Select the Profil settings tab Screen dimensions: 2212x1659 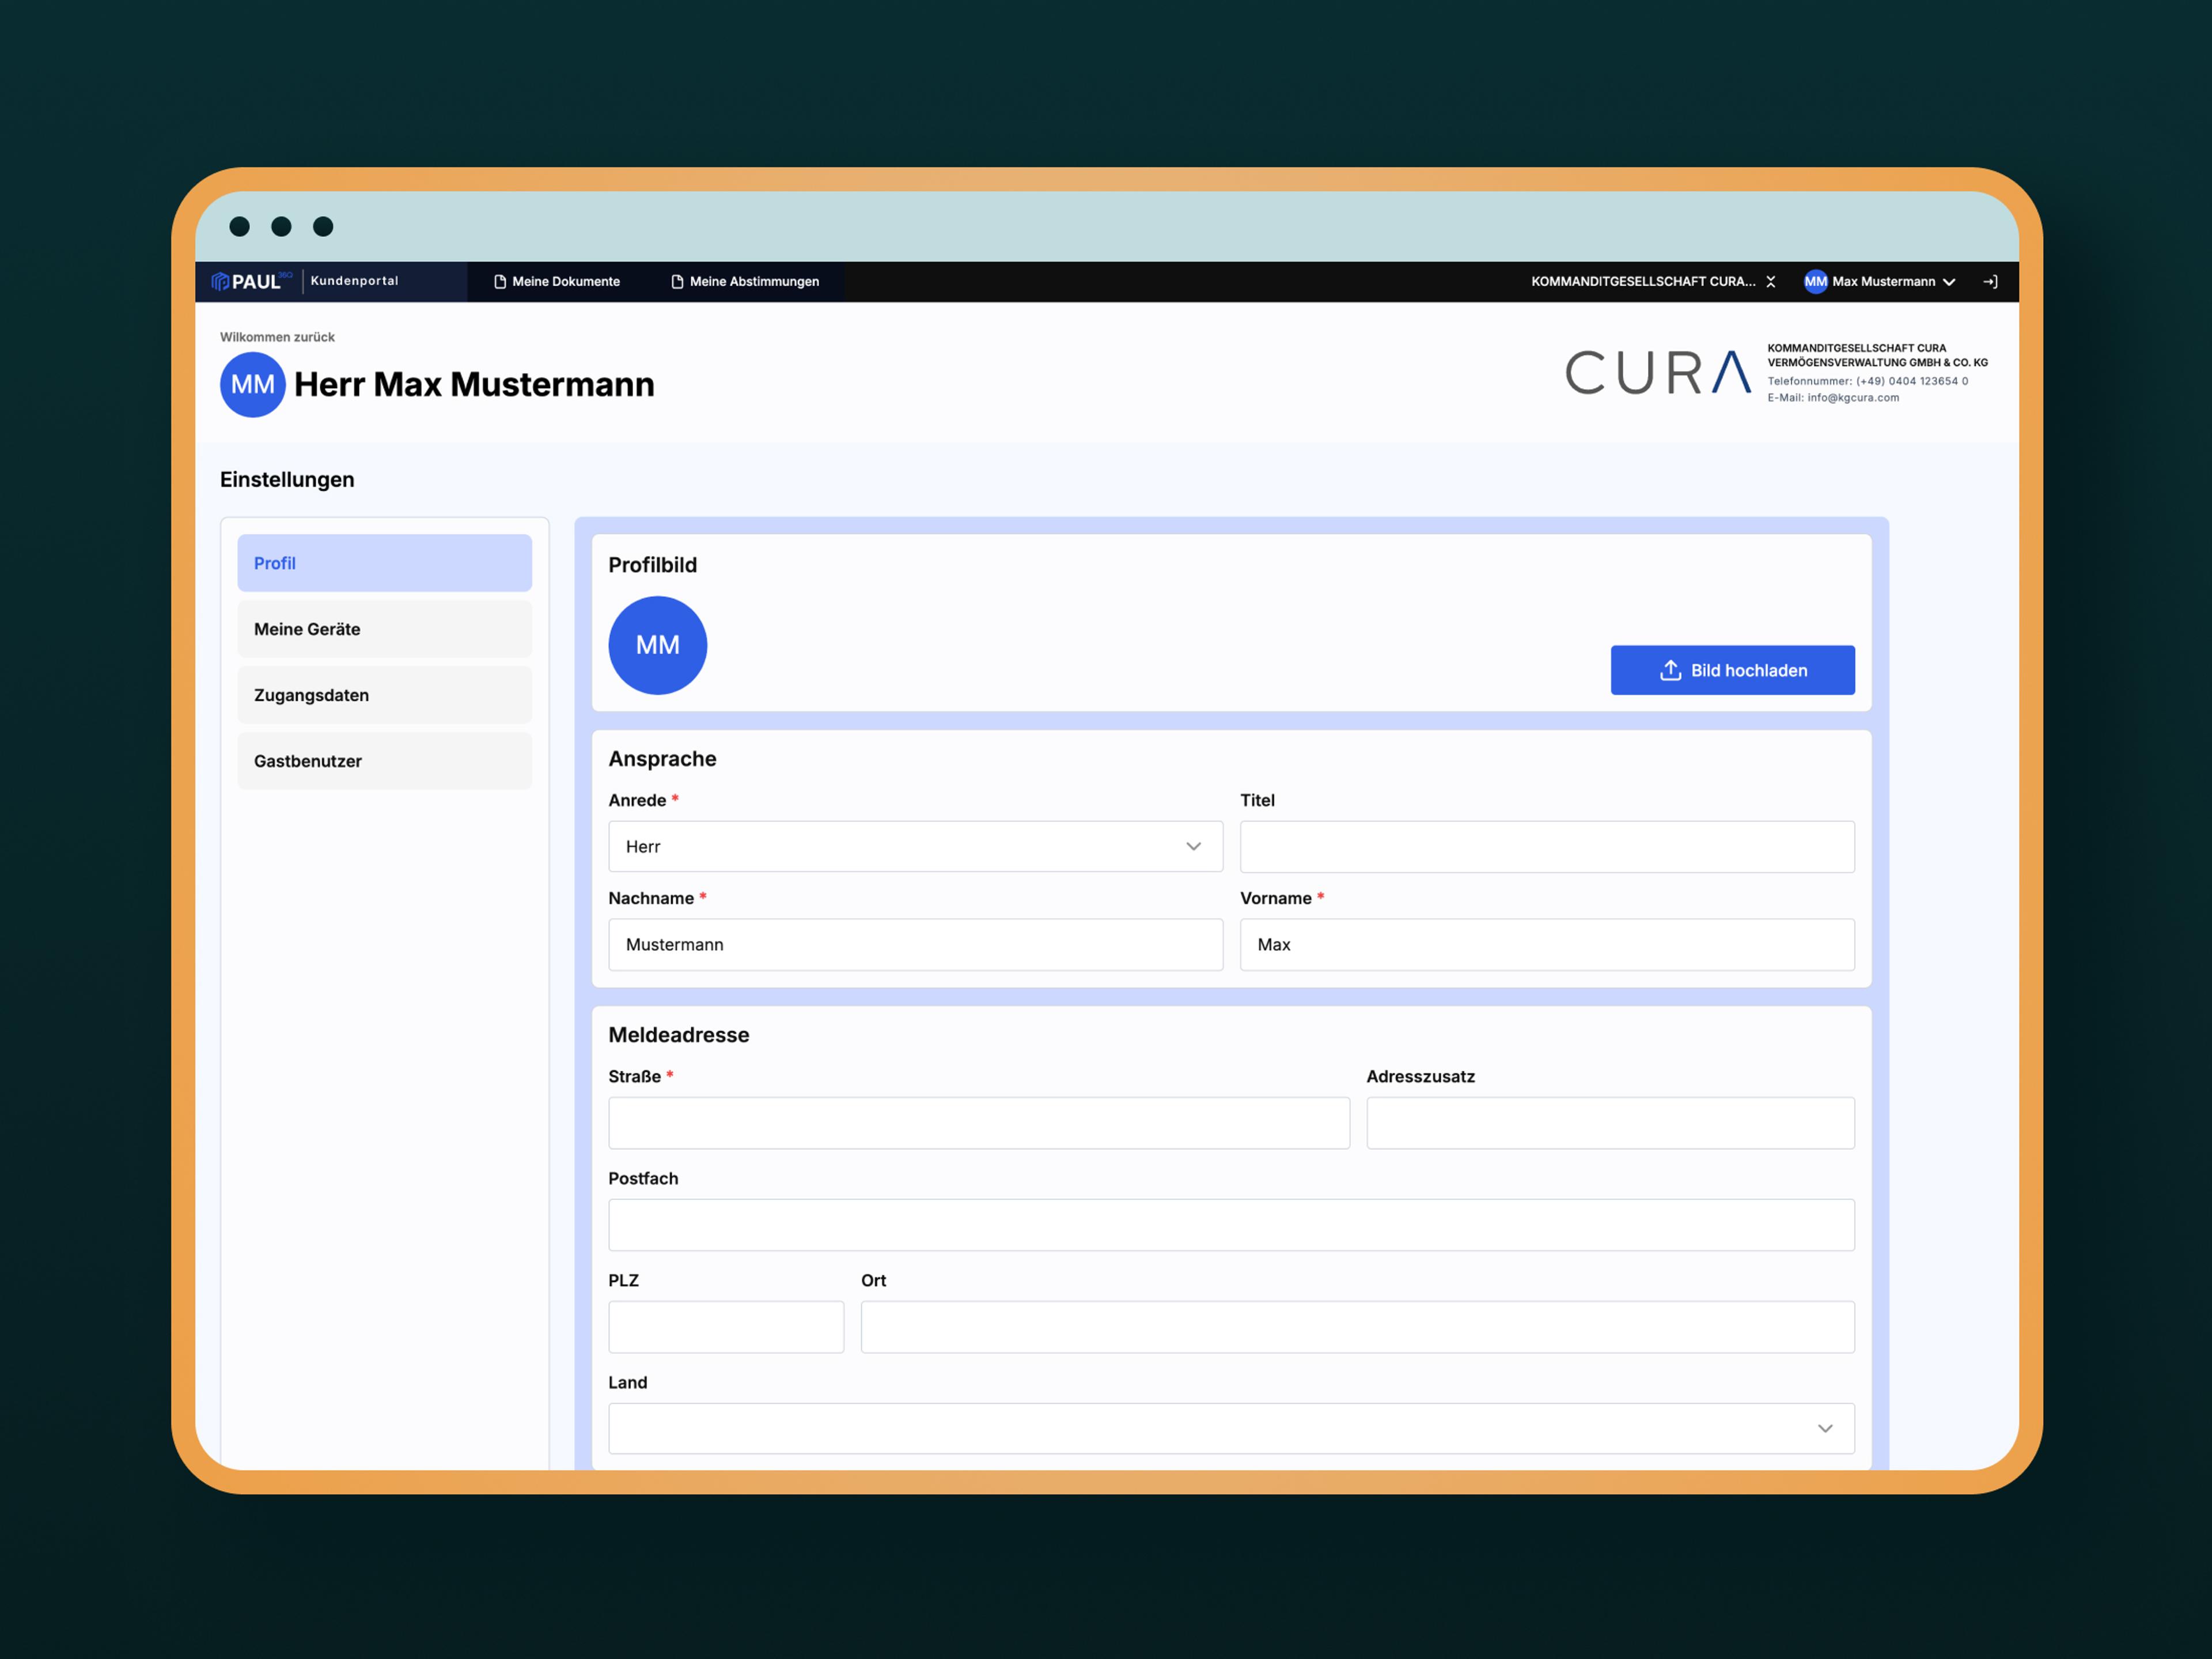(x=384, y=563)
